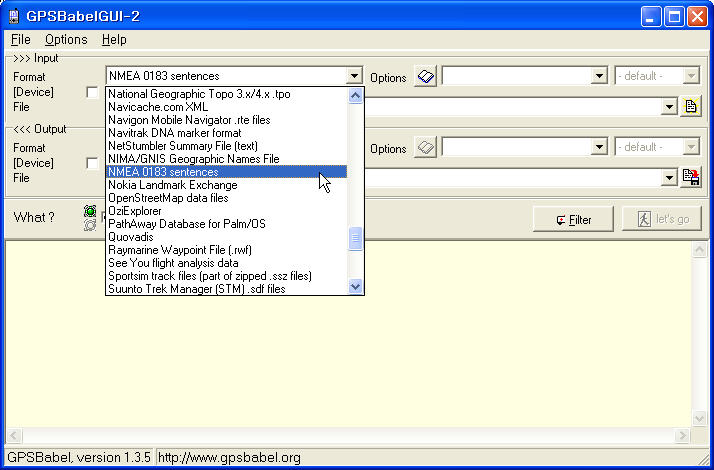The image size is (714, 470).
Task: Open output options book icon
Action: (426, 147)
